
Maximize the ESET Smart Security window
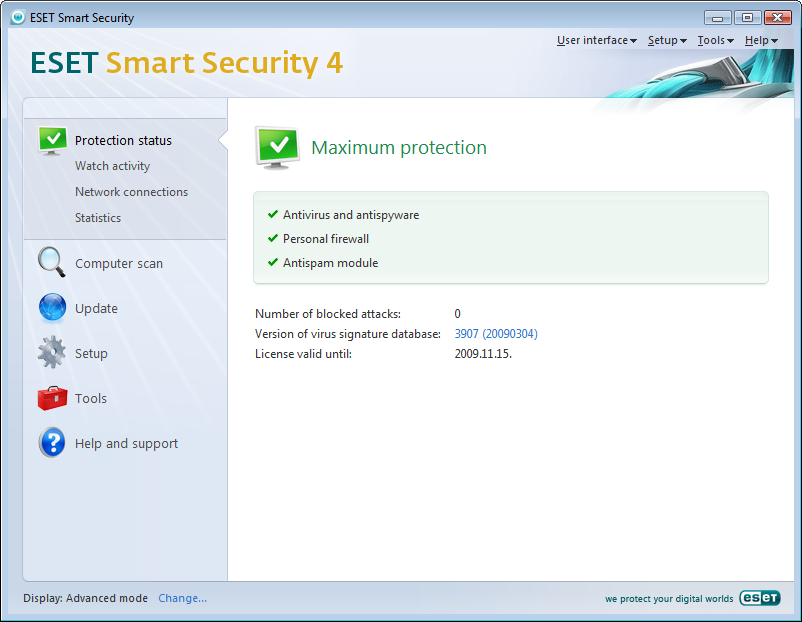coord(747,18)
